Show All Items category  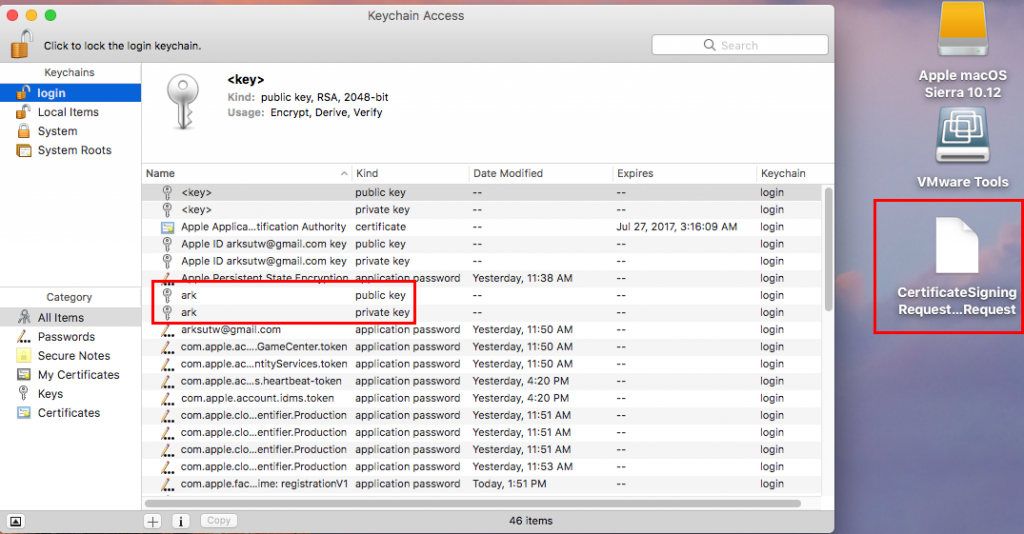point(71,317)
